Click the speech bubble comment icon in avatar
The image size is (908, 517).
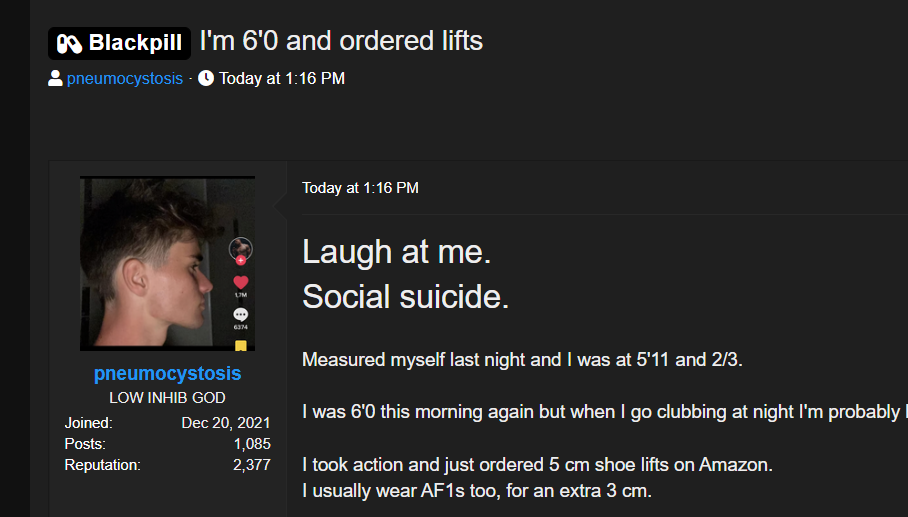click(x=240, y=314)
